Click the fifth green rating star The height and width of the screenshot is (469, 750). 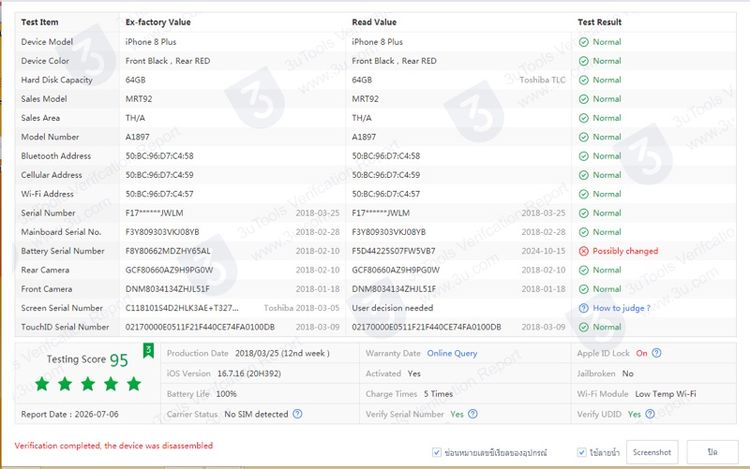(134, 383)
